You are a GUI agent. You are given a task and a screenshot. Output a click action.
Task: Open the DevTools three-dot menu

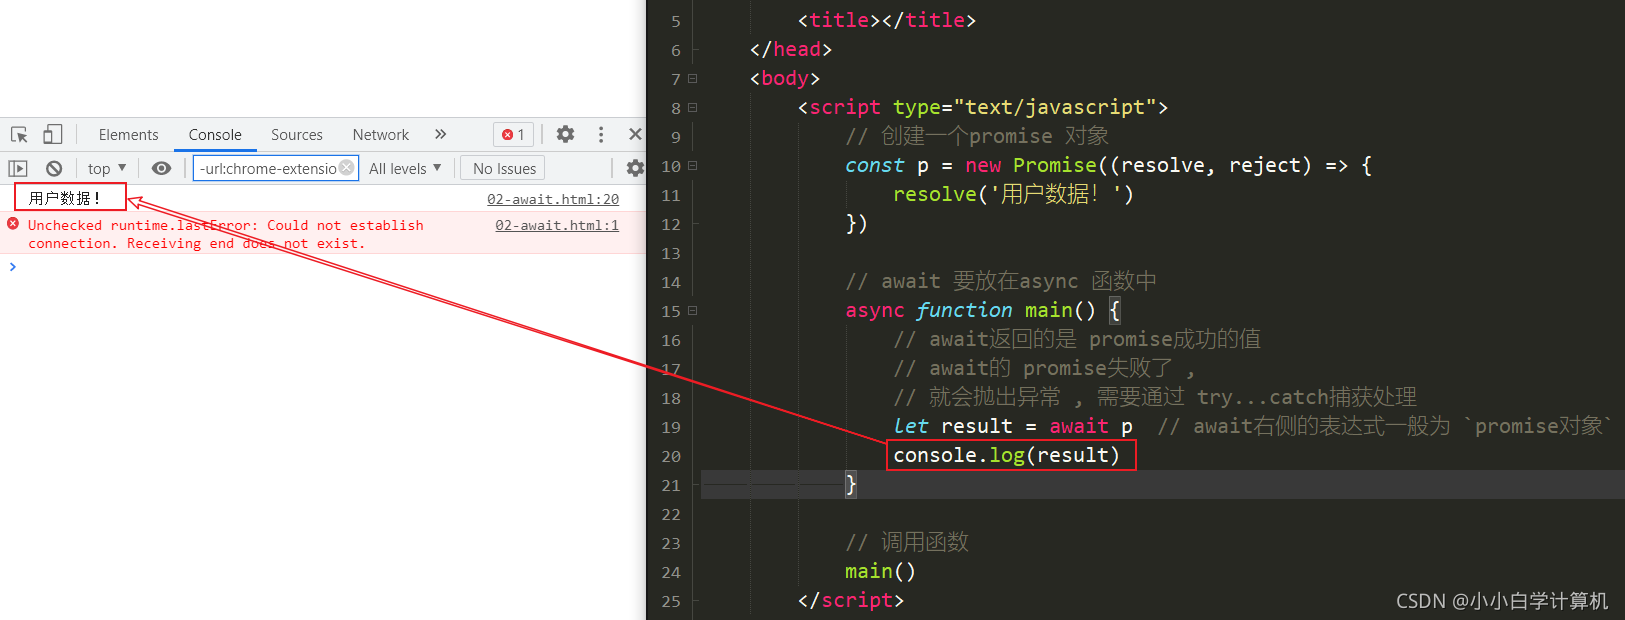(x=601, y=134)
